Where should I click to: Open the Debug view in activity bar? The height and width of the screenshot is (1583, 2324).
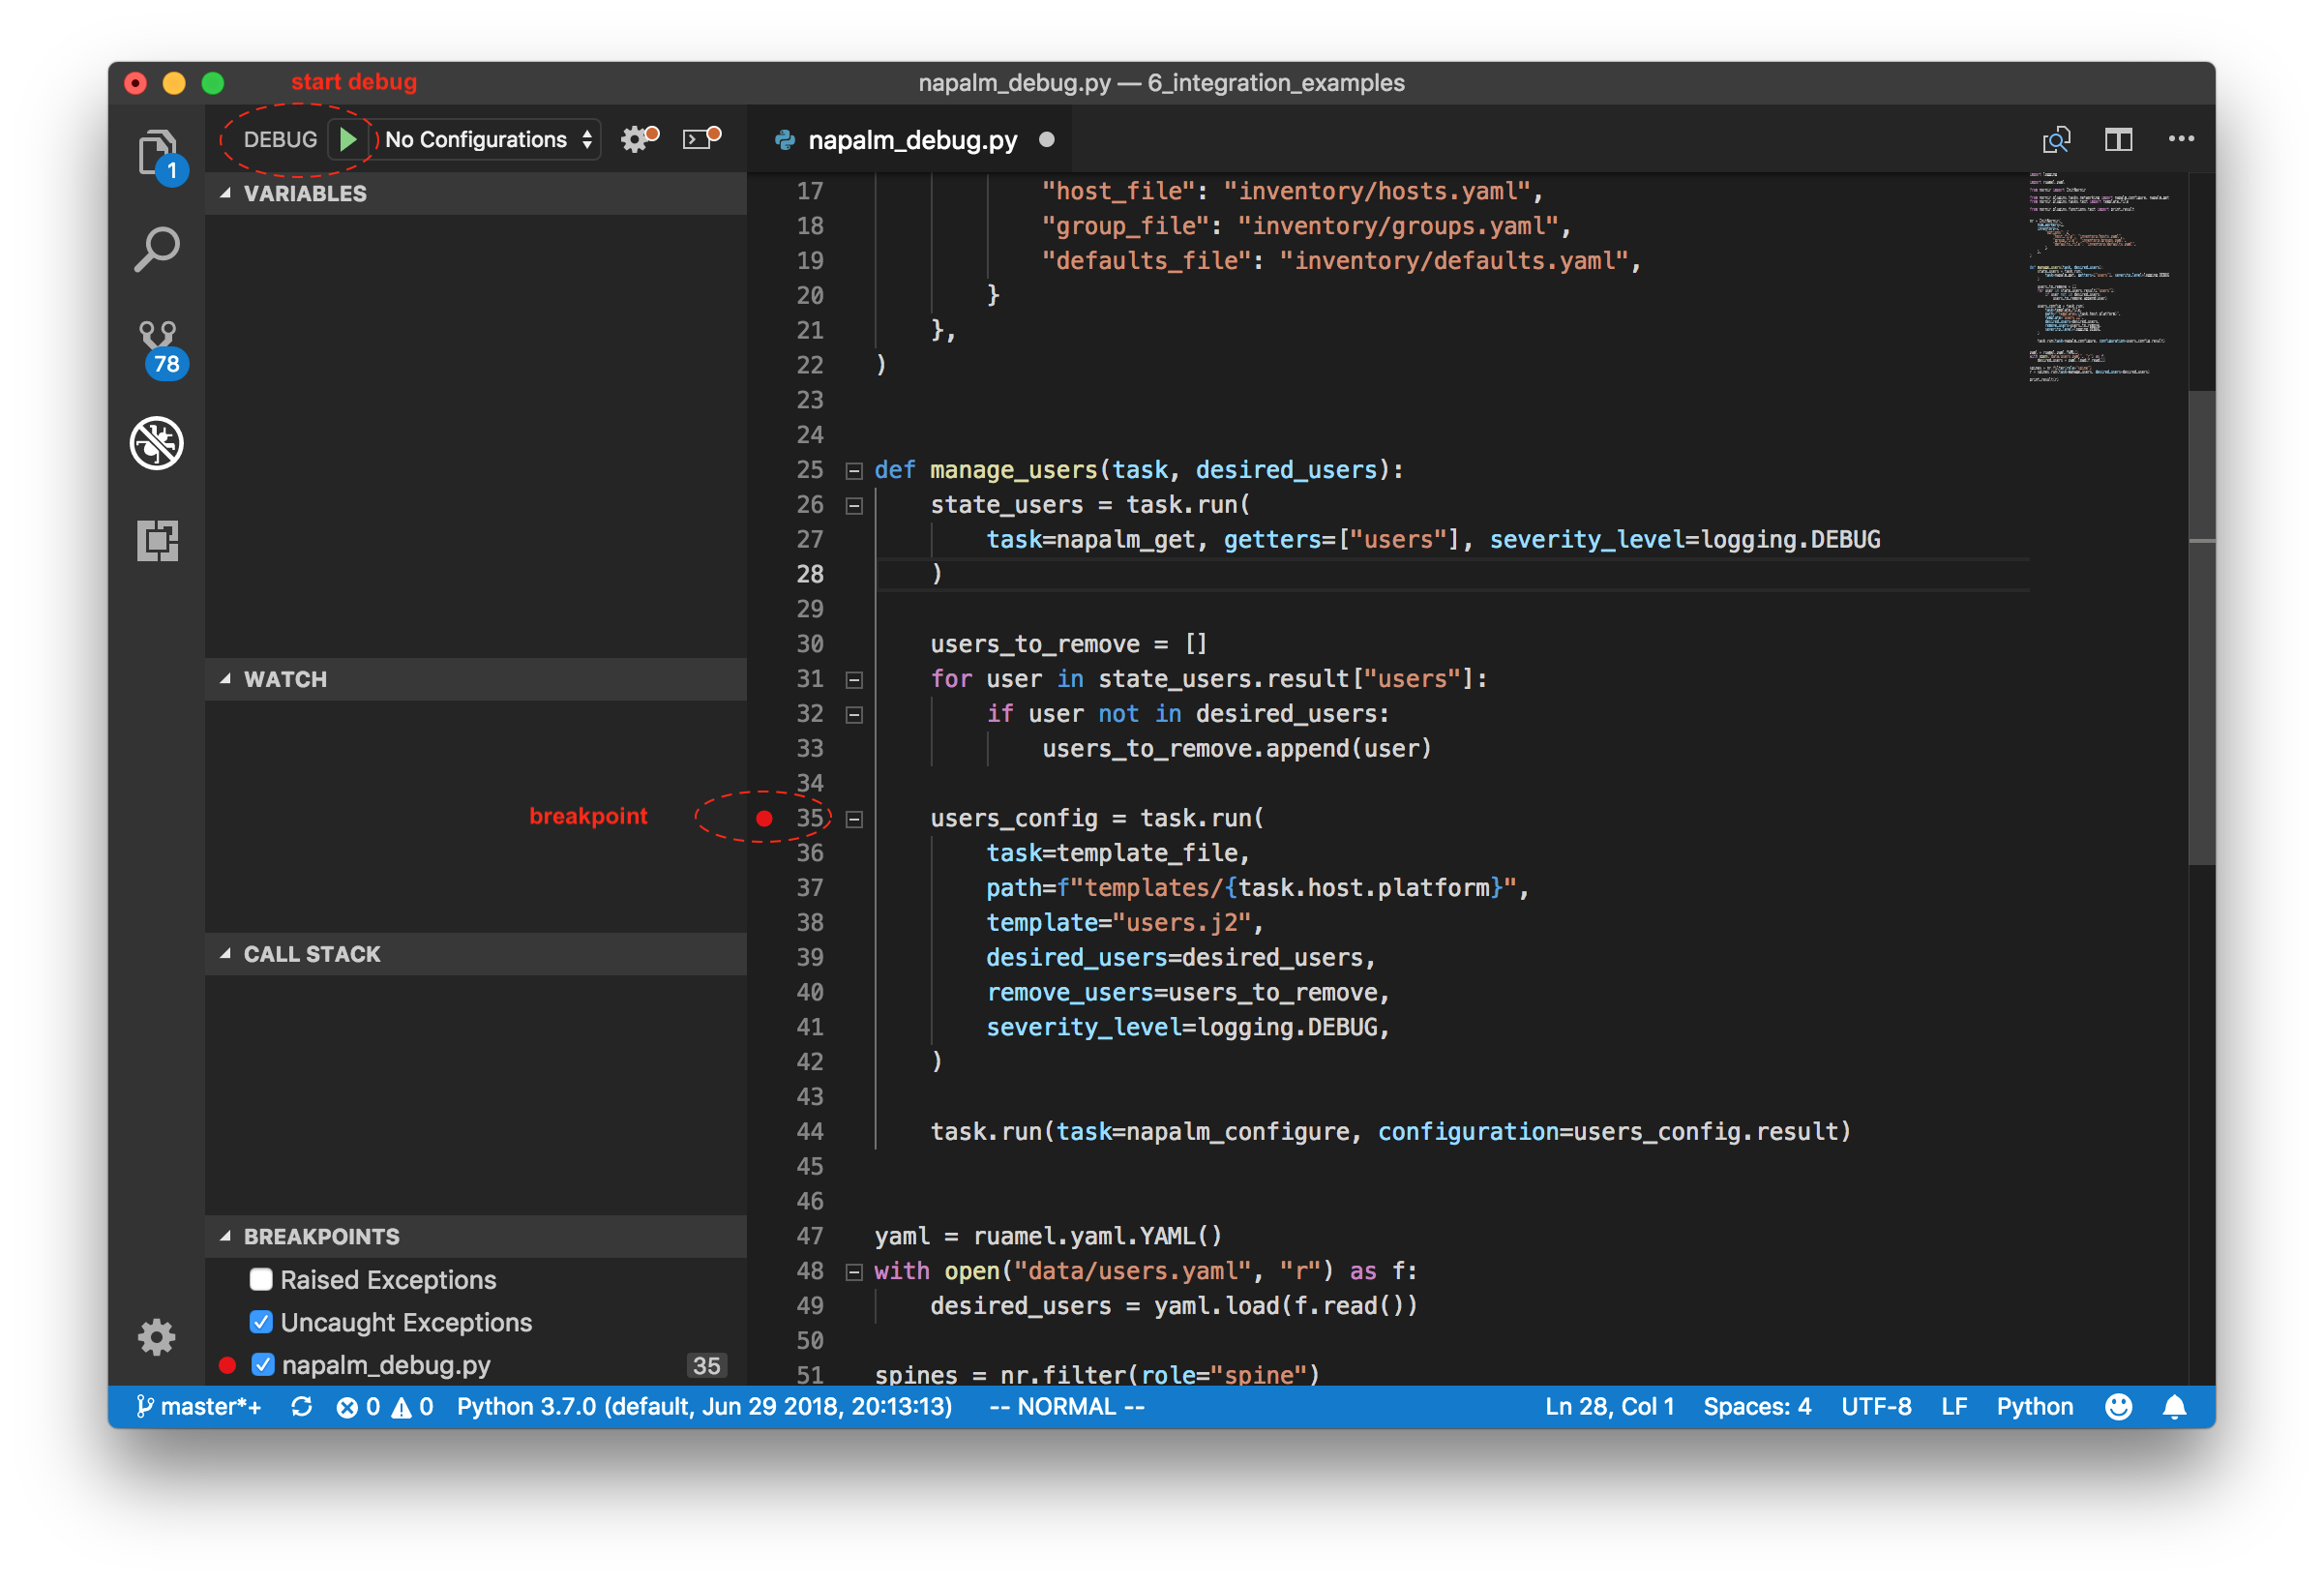(x=157, y=443)
